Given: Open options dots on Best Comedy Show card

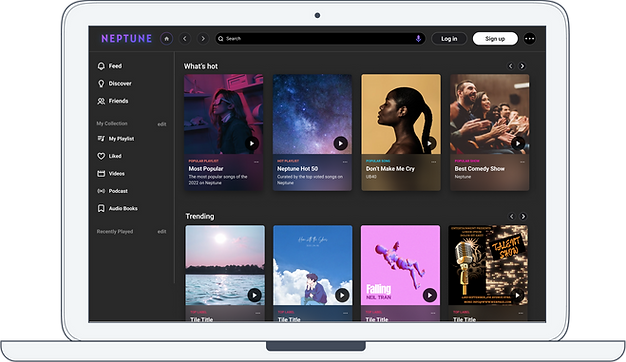Looking at the screenshot, I should tap(522, 162).
